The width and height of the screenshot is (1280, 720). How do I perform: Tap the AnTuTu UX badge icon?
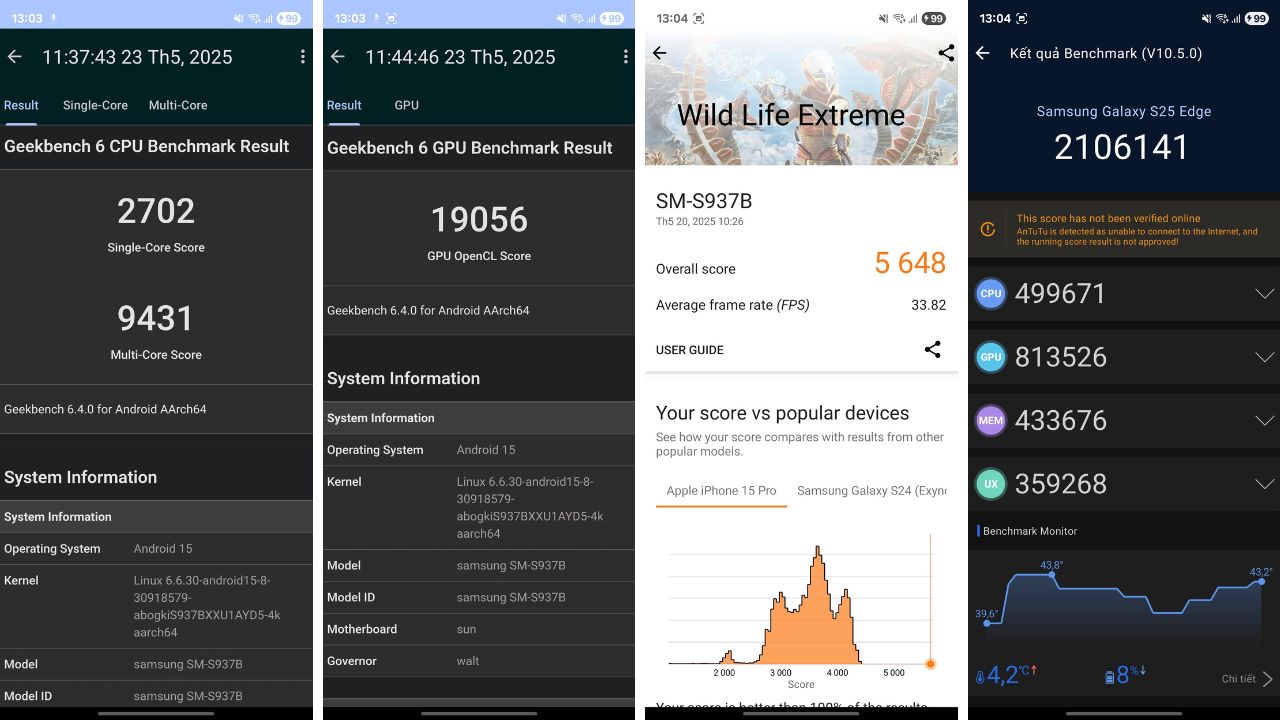click(990, 484)
